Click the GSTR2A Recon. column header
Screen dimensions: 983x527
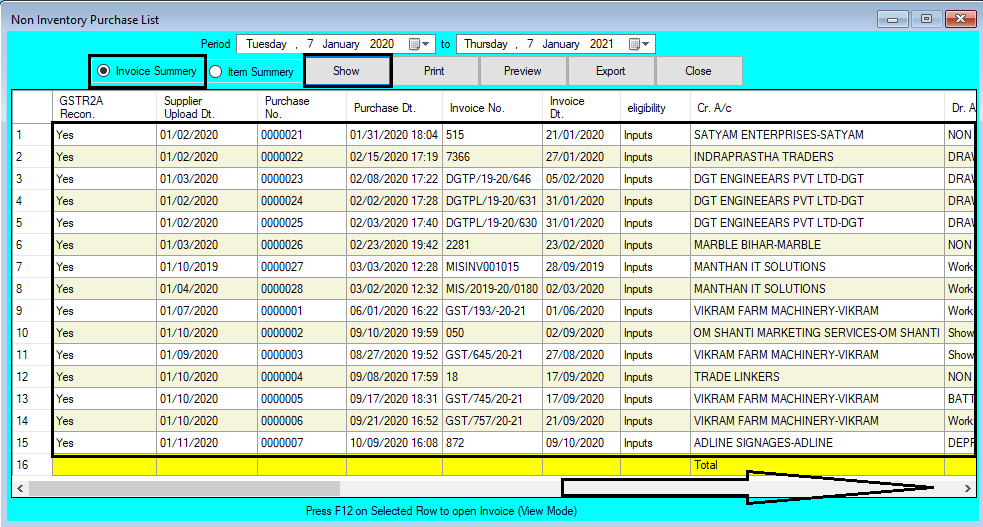(x=104, y=107)
